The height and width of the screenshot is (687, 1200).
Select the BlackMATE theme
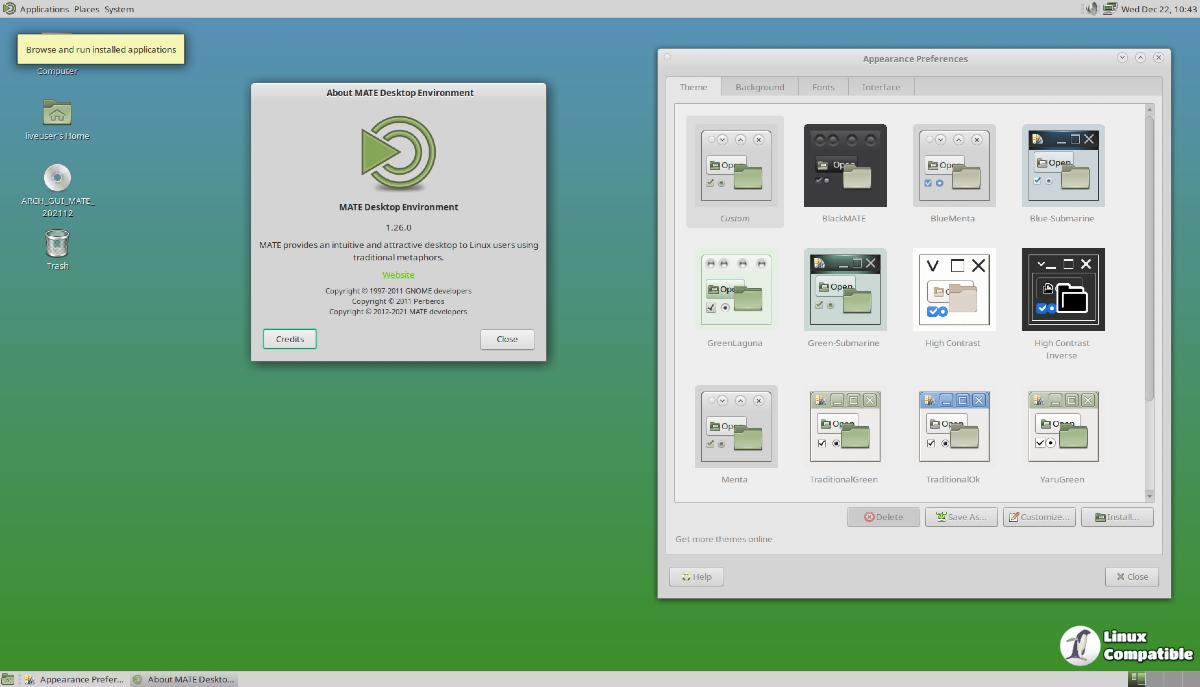coord(845,165)
